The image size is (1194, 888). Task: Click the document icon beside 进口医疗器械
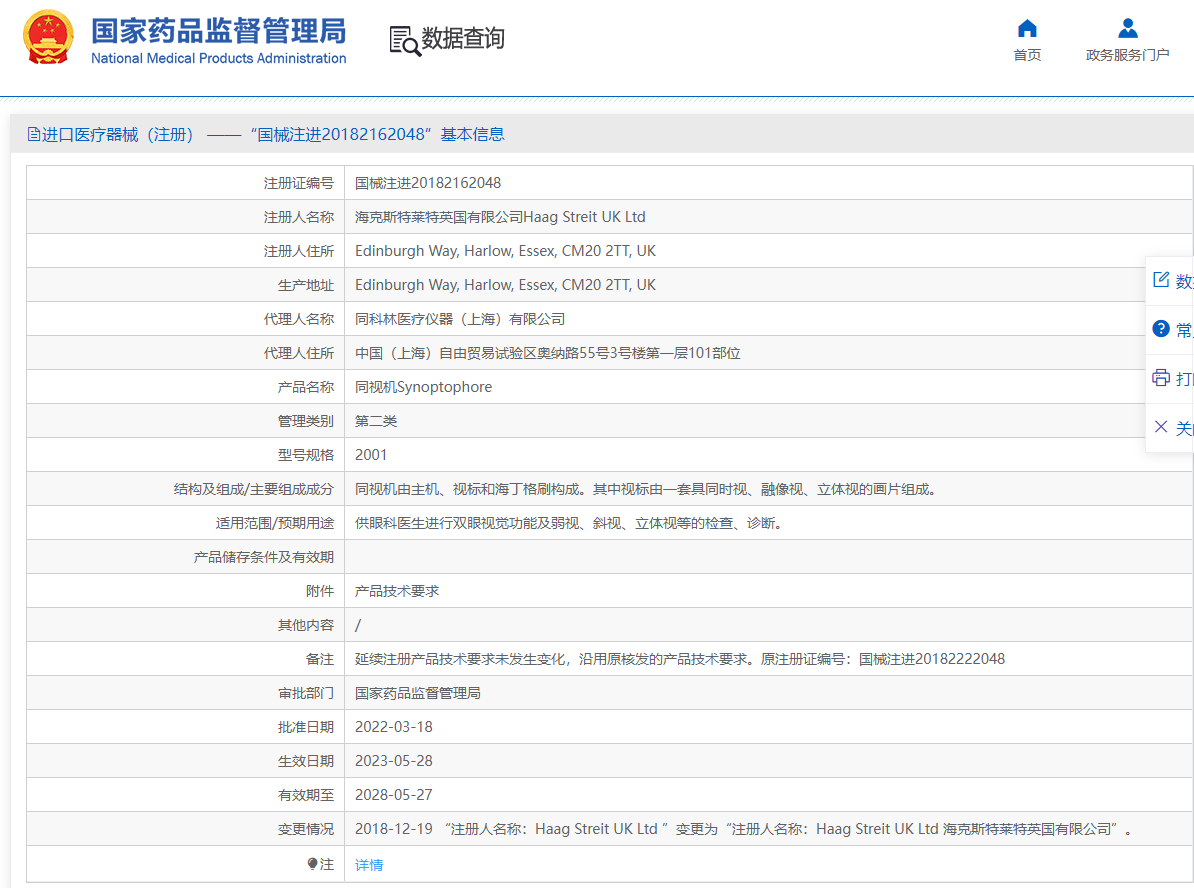(34, 134)
